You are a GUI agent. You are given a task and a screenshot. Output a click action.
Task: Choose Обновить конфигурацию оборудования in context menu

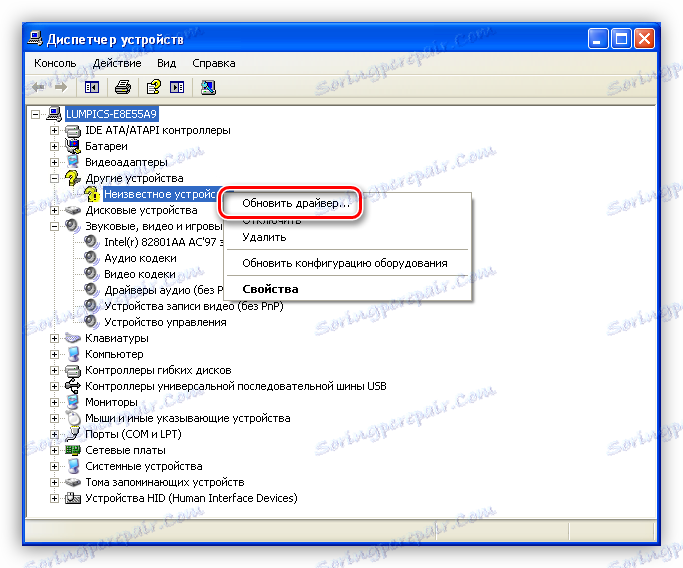[x=348, y=263]
